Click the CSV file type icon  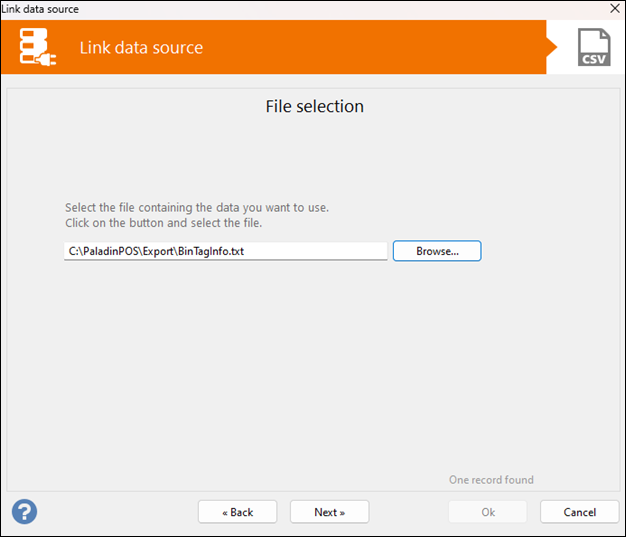pos(594,47)
